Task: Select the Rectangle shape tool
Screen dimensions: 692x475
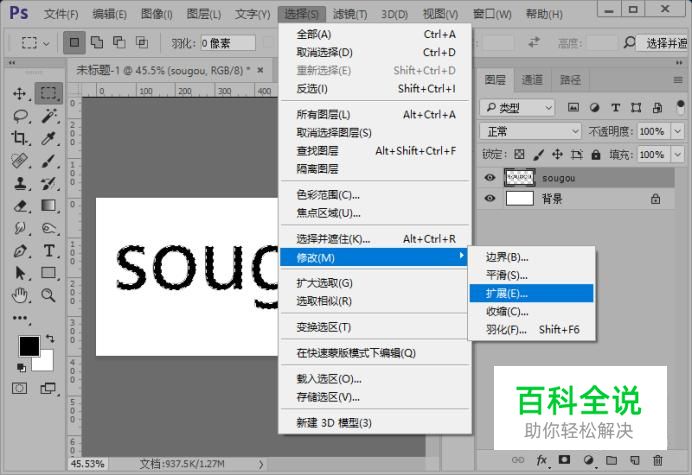Action: point(49,273)
